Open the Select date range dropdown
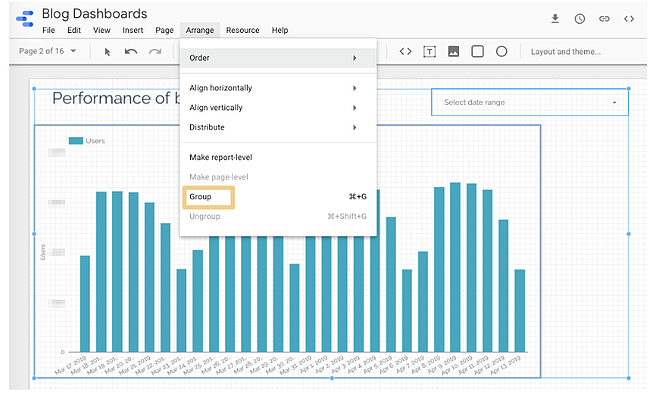Screen dimensions: 650x400 pyautogui.click(x=529, y=102)
